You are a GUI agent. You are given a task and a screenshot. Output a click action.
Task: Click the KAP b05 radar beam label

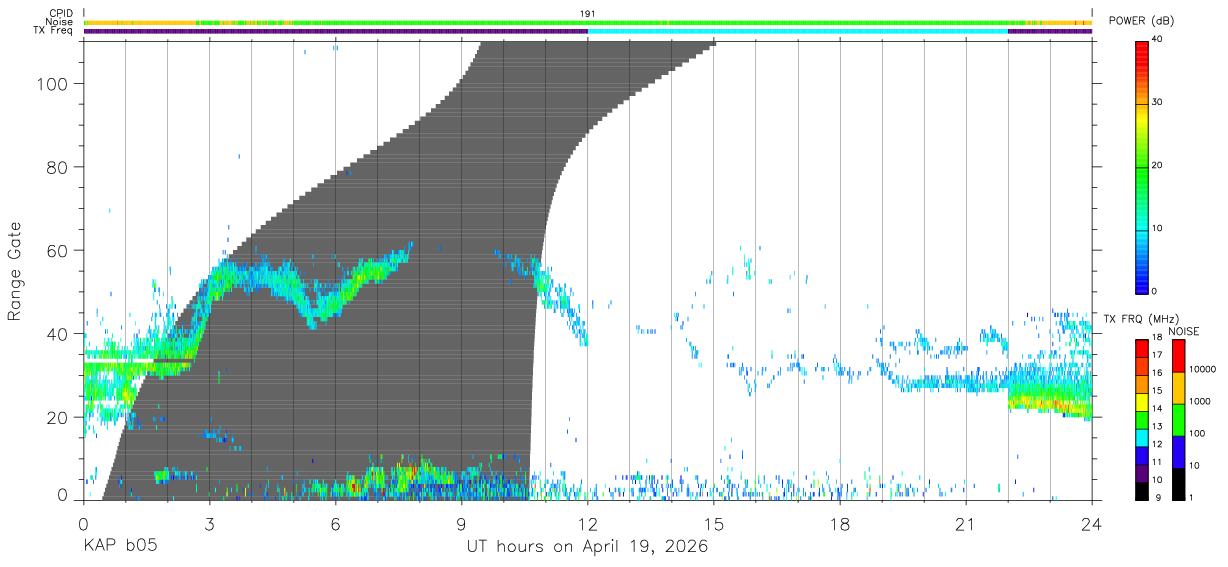point(120,546)
